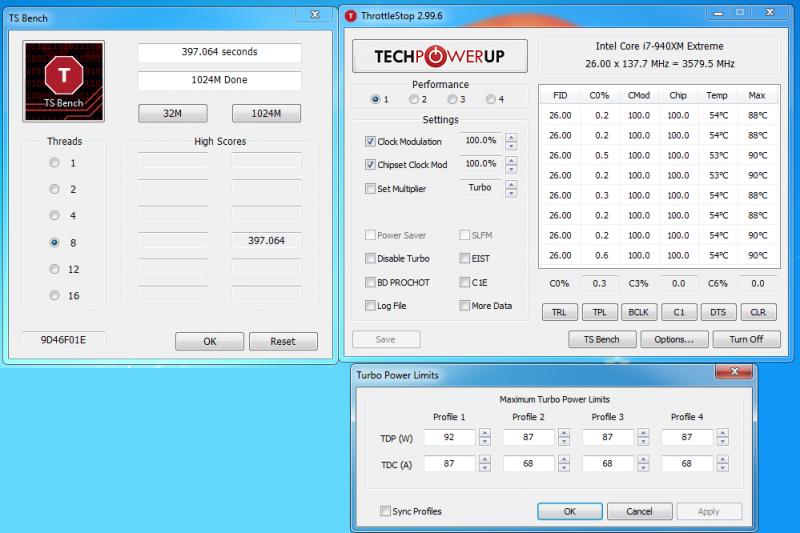Confirm Turbo Power Limits with OK
Image resolution: width=800 pixels, height=533 pixels.
pyautogui.click(x=570, y=512)
